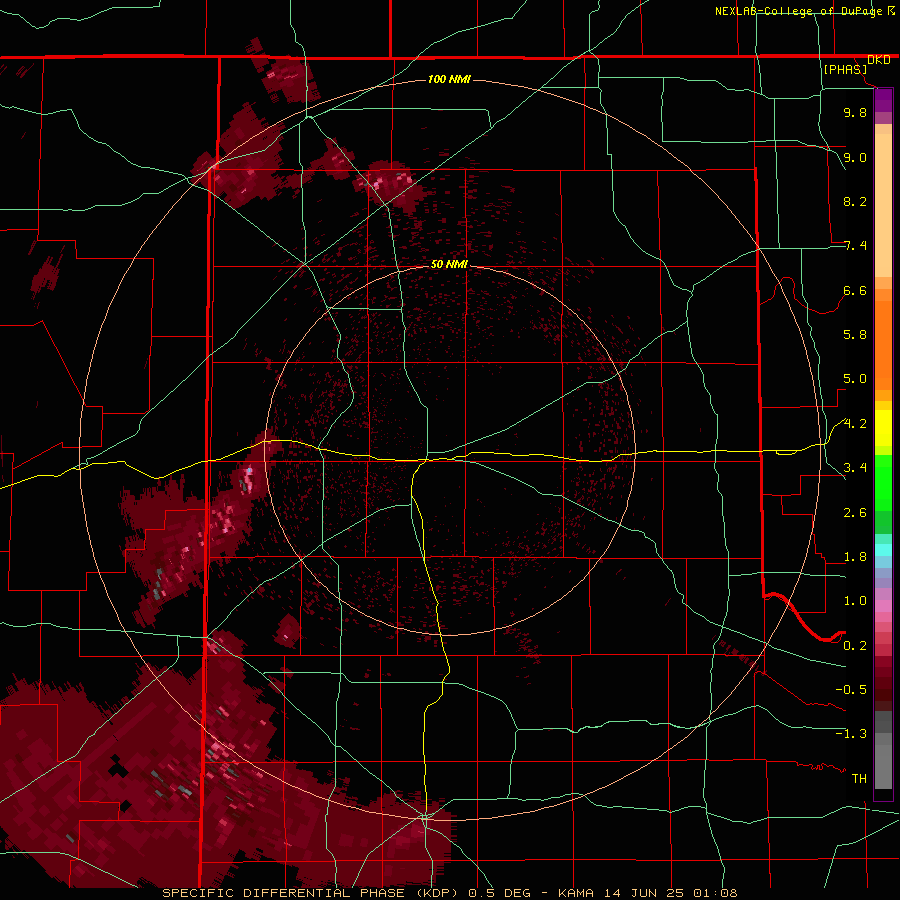Image resolution: width=900 pixels, height=900 pixels.
Task: Select the 5.0 legend value
Action: (855, 379)
